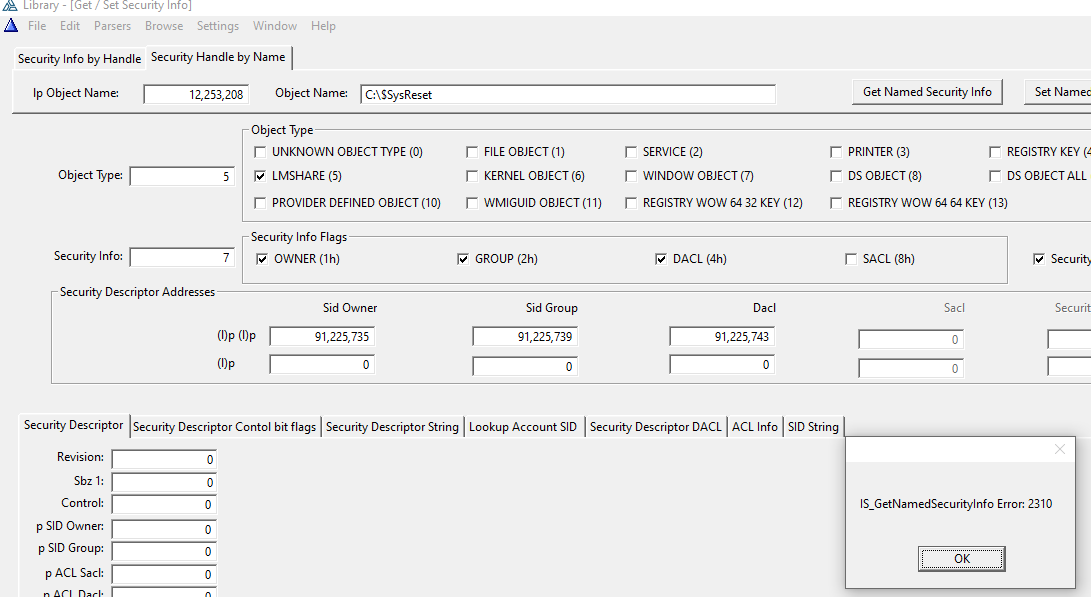
Task: Enable the FILE OBJECT (1) checkbox
Action: [x=472, y=152]
